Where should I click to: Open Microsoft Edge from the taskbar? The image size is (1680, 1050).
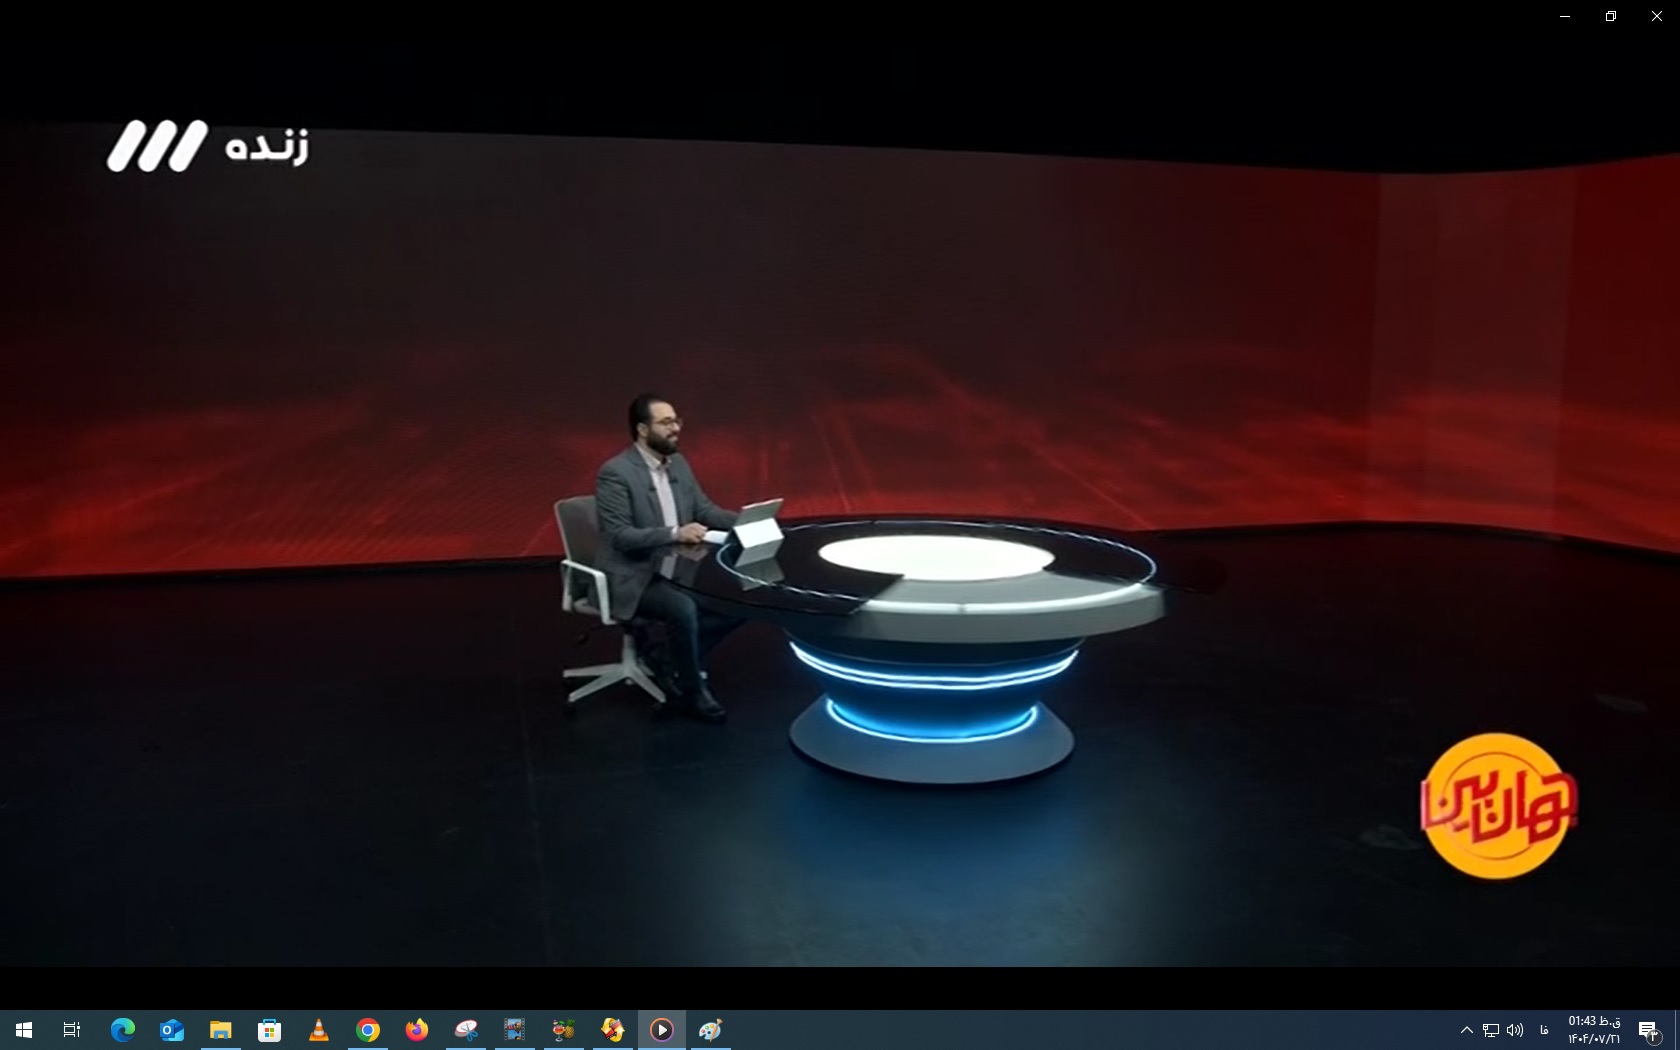click(x=123, y=1030)
